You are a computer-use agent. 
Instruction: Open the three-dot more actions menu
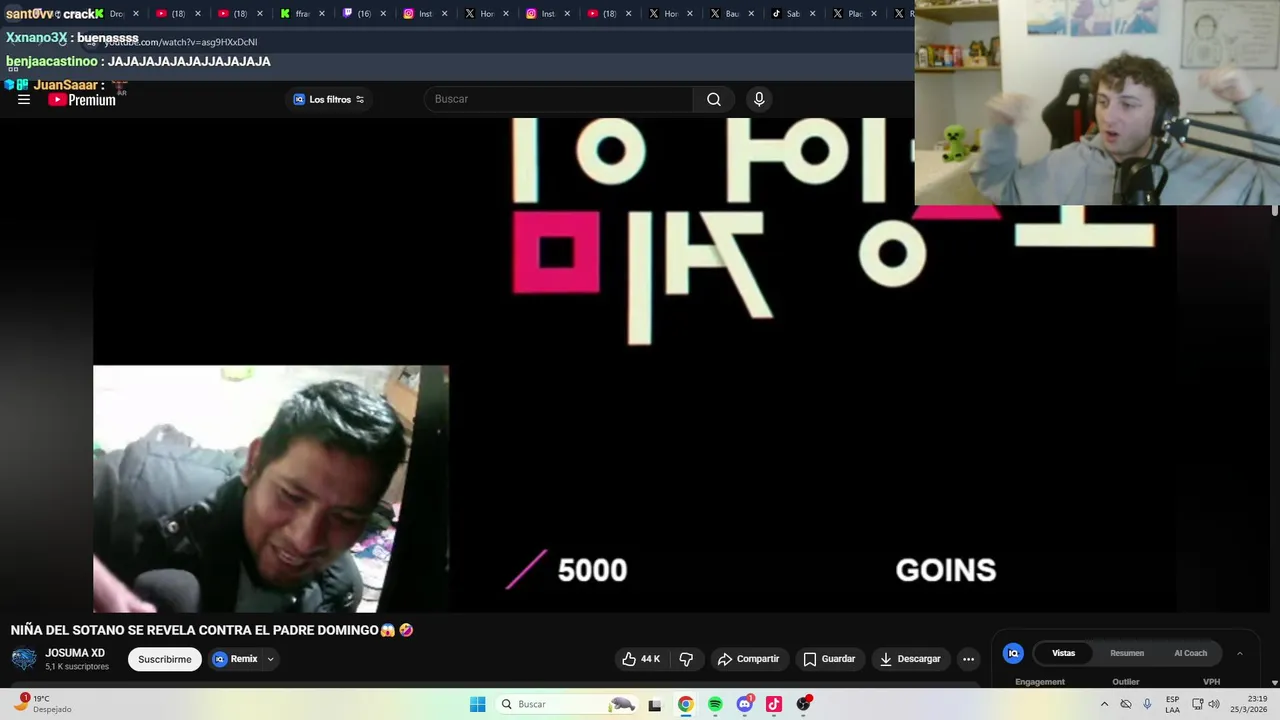tap(968, 659)
